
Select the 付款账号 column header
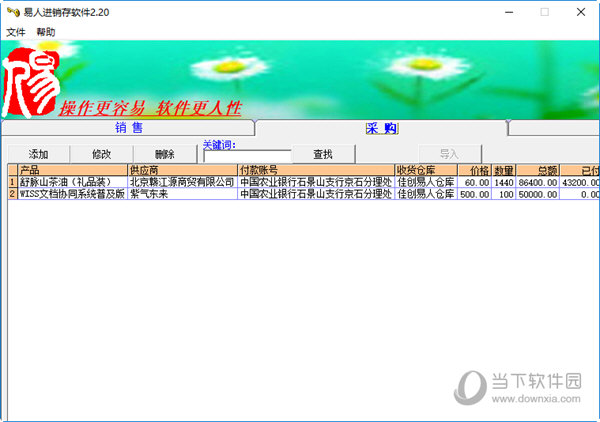[x=316, y=170]
